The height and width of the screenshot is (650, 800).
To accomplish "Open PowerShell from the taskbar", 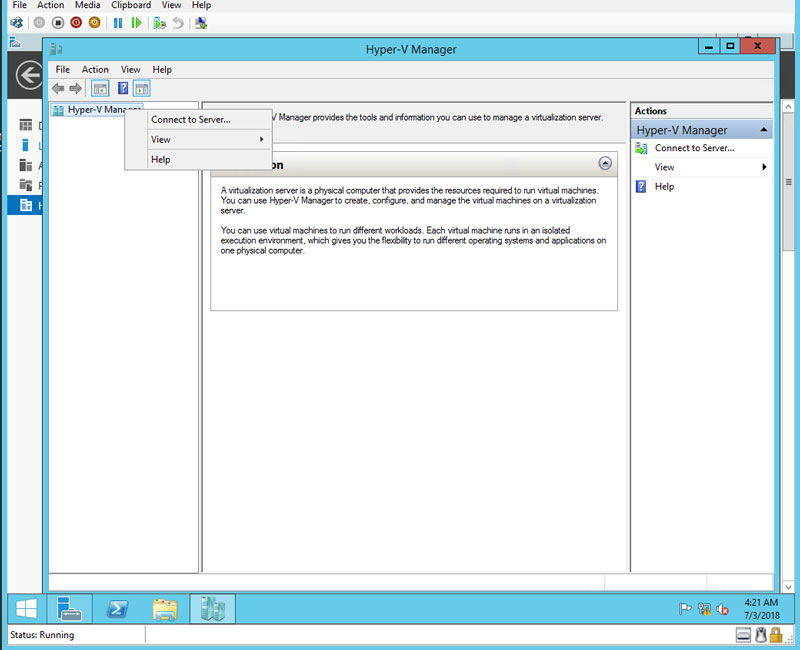I will [117, 608].
